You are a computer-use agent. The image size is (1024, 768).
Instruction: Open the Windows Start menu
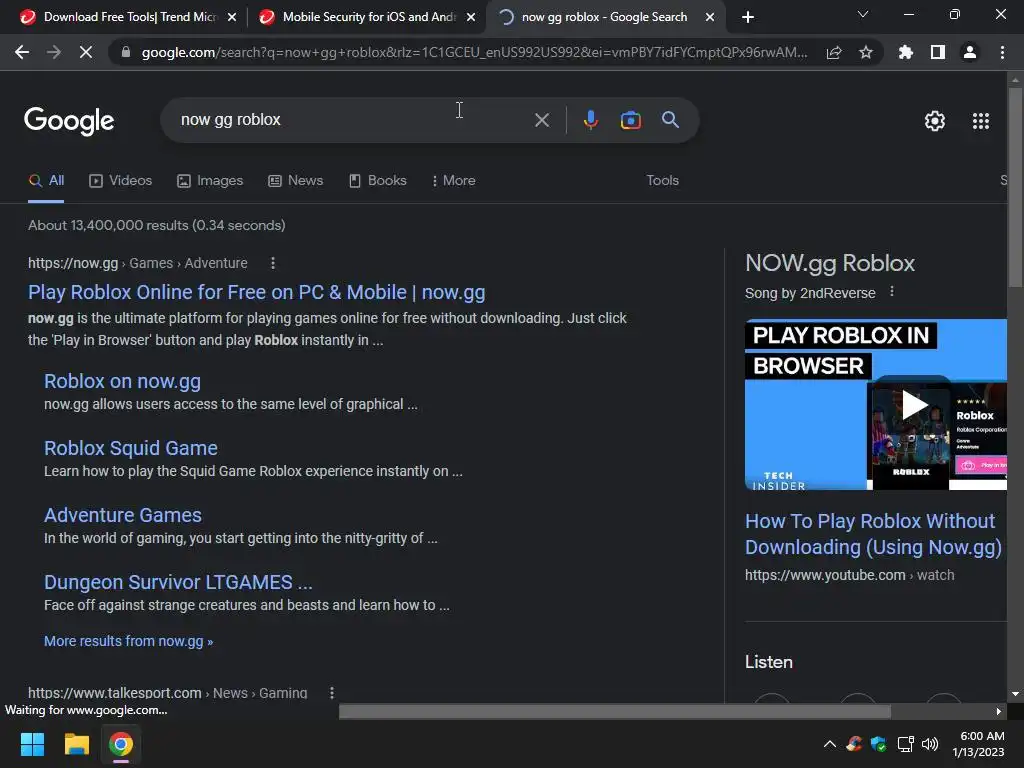(32, 744)
